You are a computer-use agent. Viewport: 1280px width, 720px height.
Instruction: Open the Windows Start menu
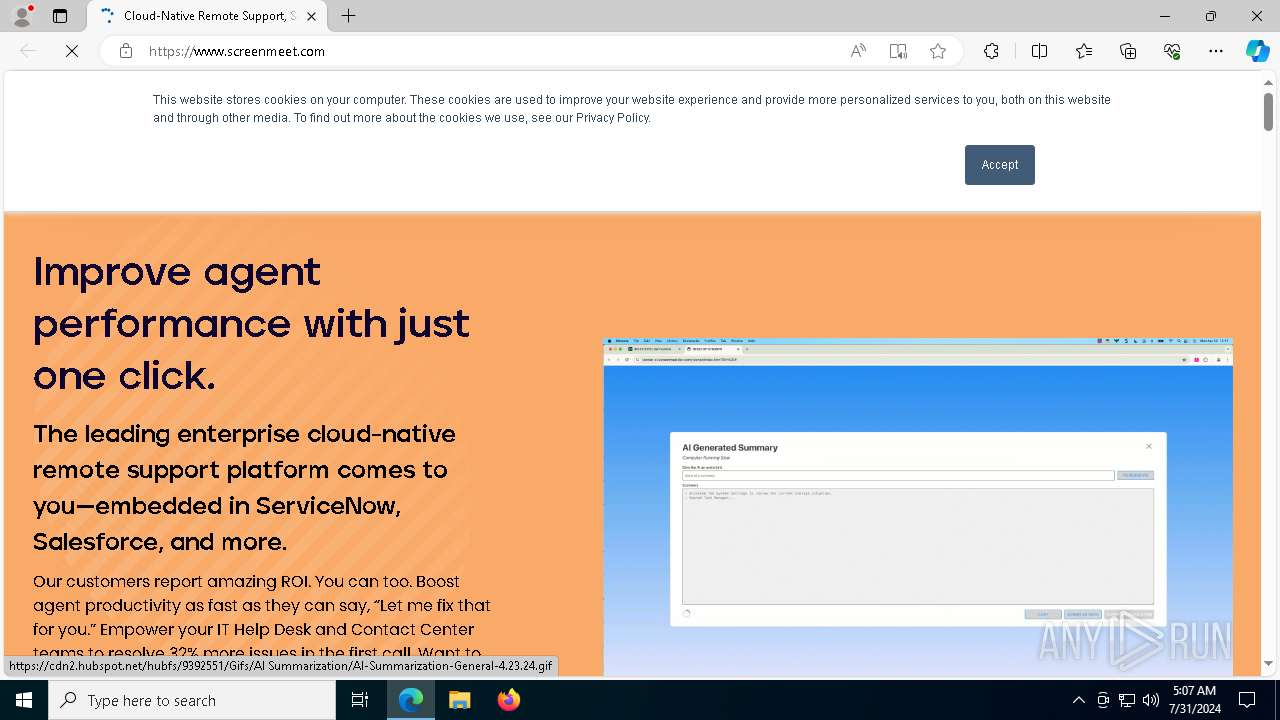(x=24, y=700)
